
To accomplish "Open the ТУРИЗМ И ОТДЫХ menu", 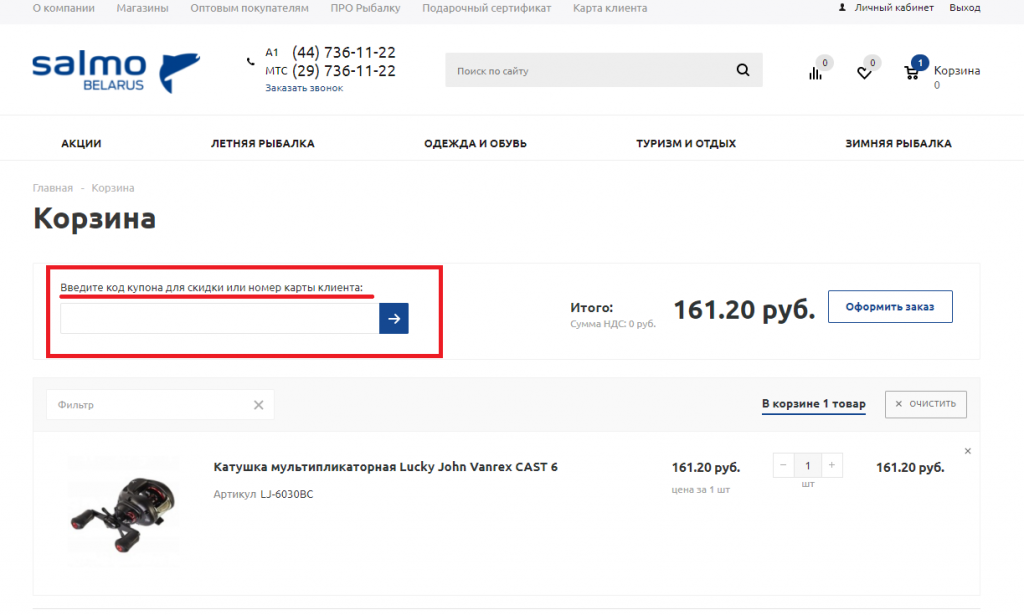I will coord(686,143).
